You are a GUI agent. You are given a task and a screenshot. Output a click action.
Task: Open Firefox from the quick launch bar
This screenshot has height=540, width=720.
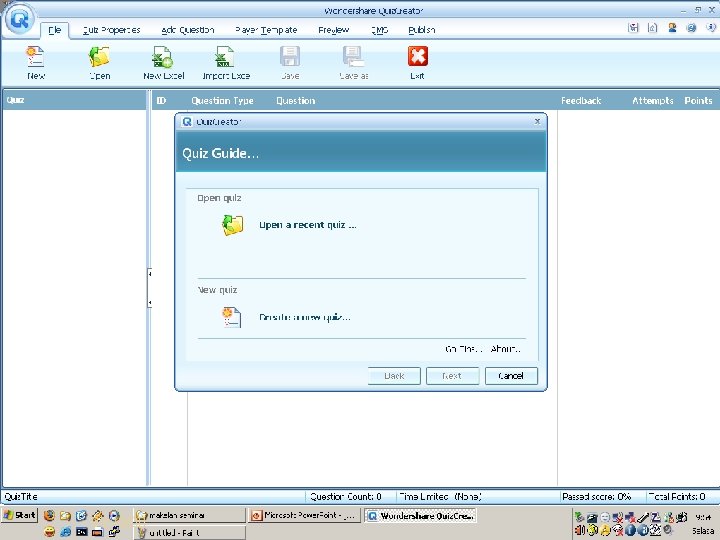click(49, 516)
